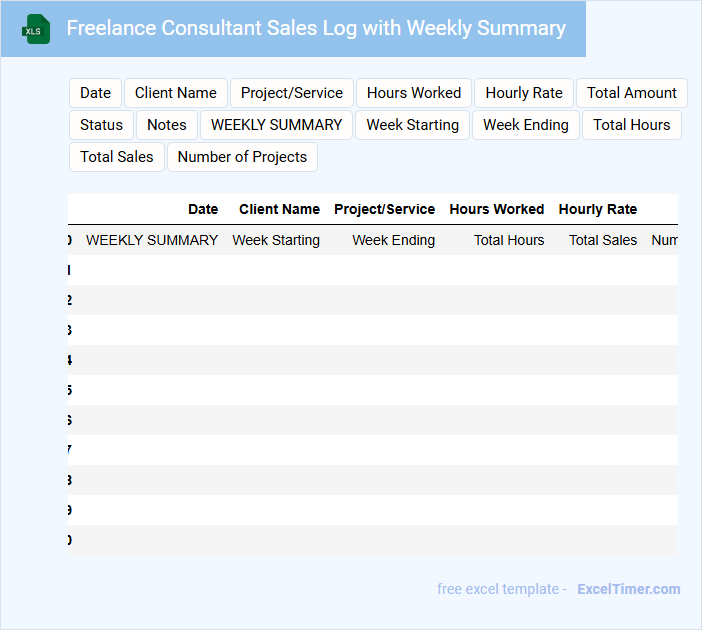Image resolution: width=702 pixels, height=630 pixels.
Task: Select the Total Sales table cell
Action: point(603,240)
